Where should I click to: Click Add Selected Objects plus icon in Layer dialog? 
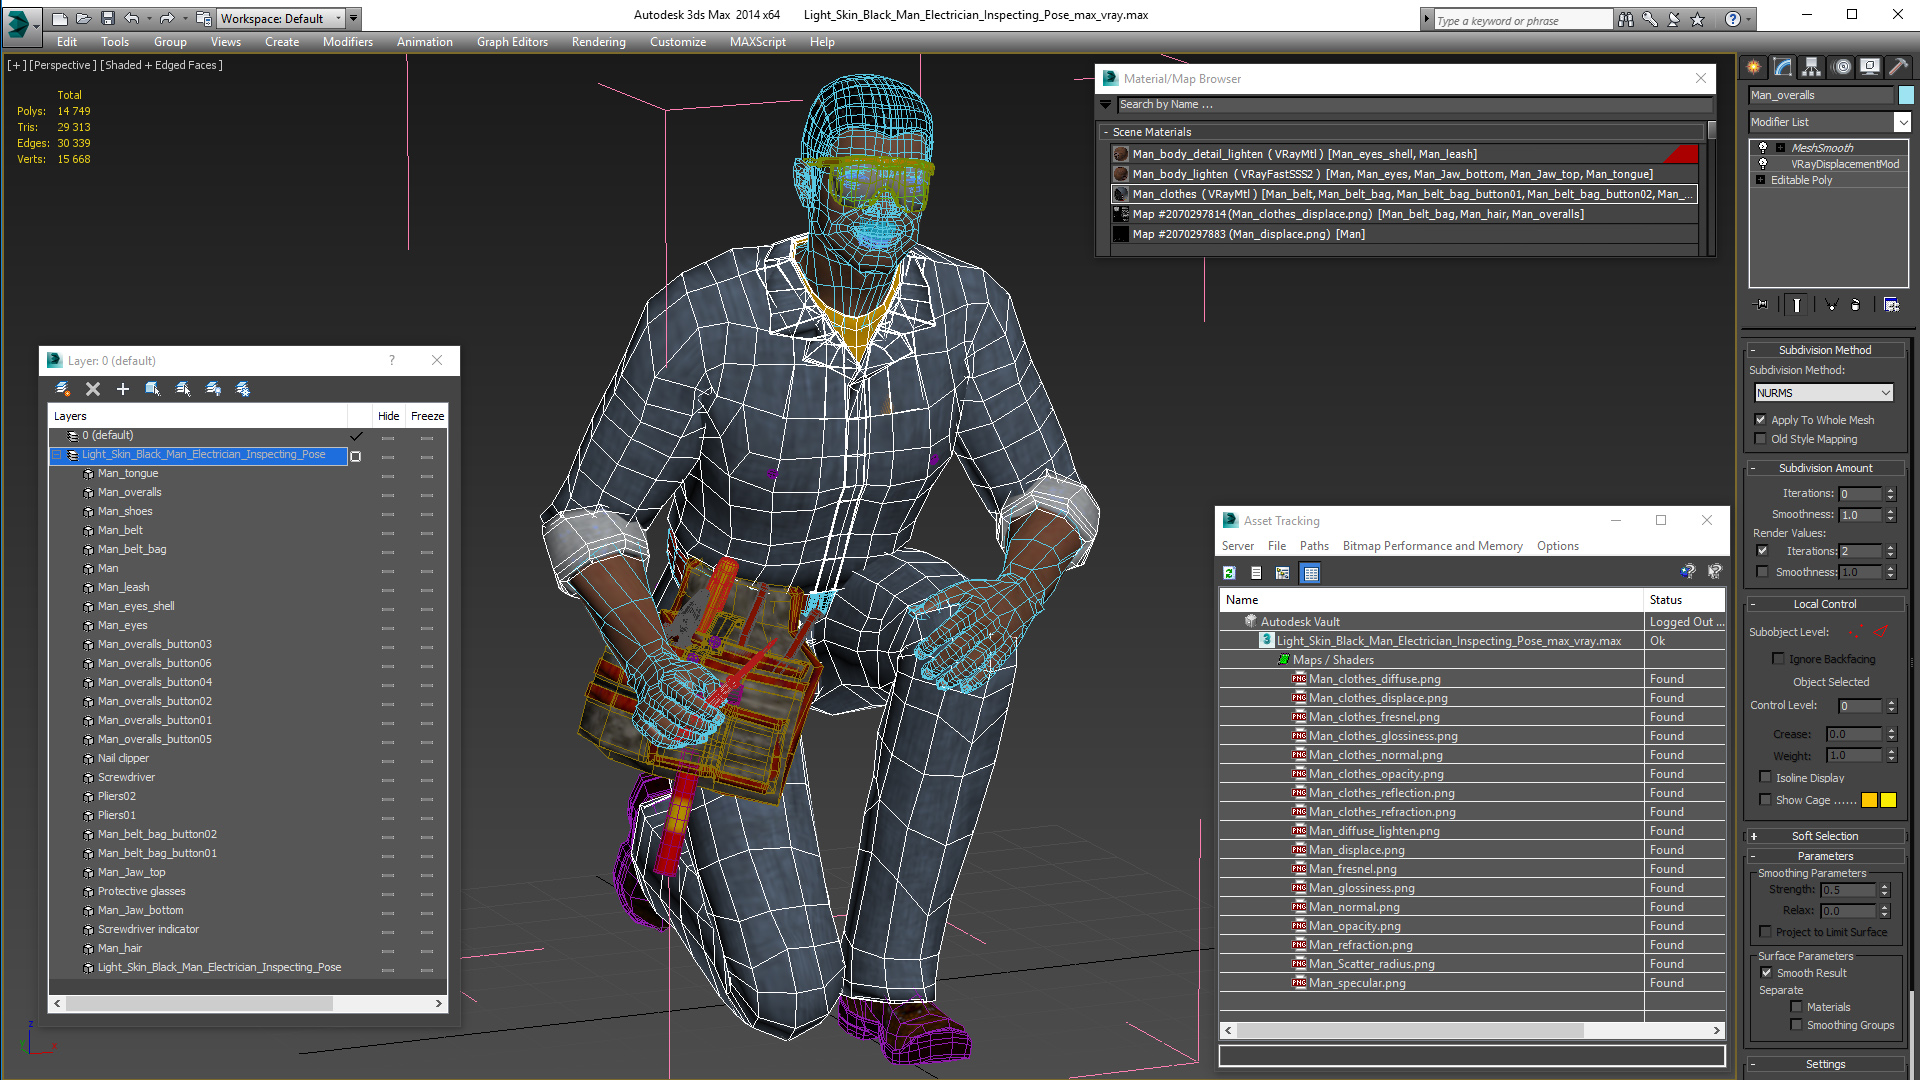click(x=123, y=389)
